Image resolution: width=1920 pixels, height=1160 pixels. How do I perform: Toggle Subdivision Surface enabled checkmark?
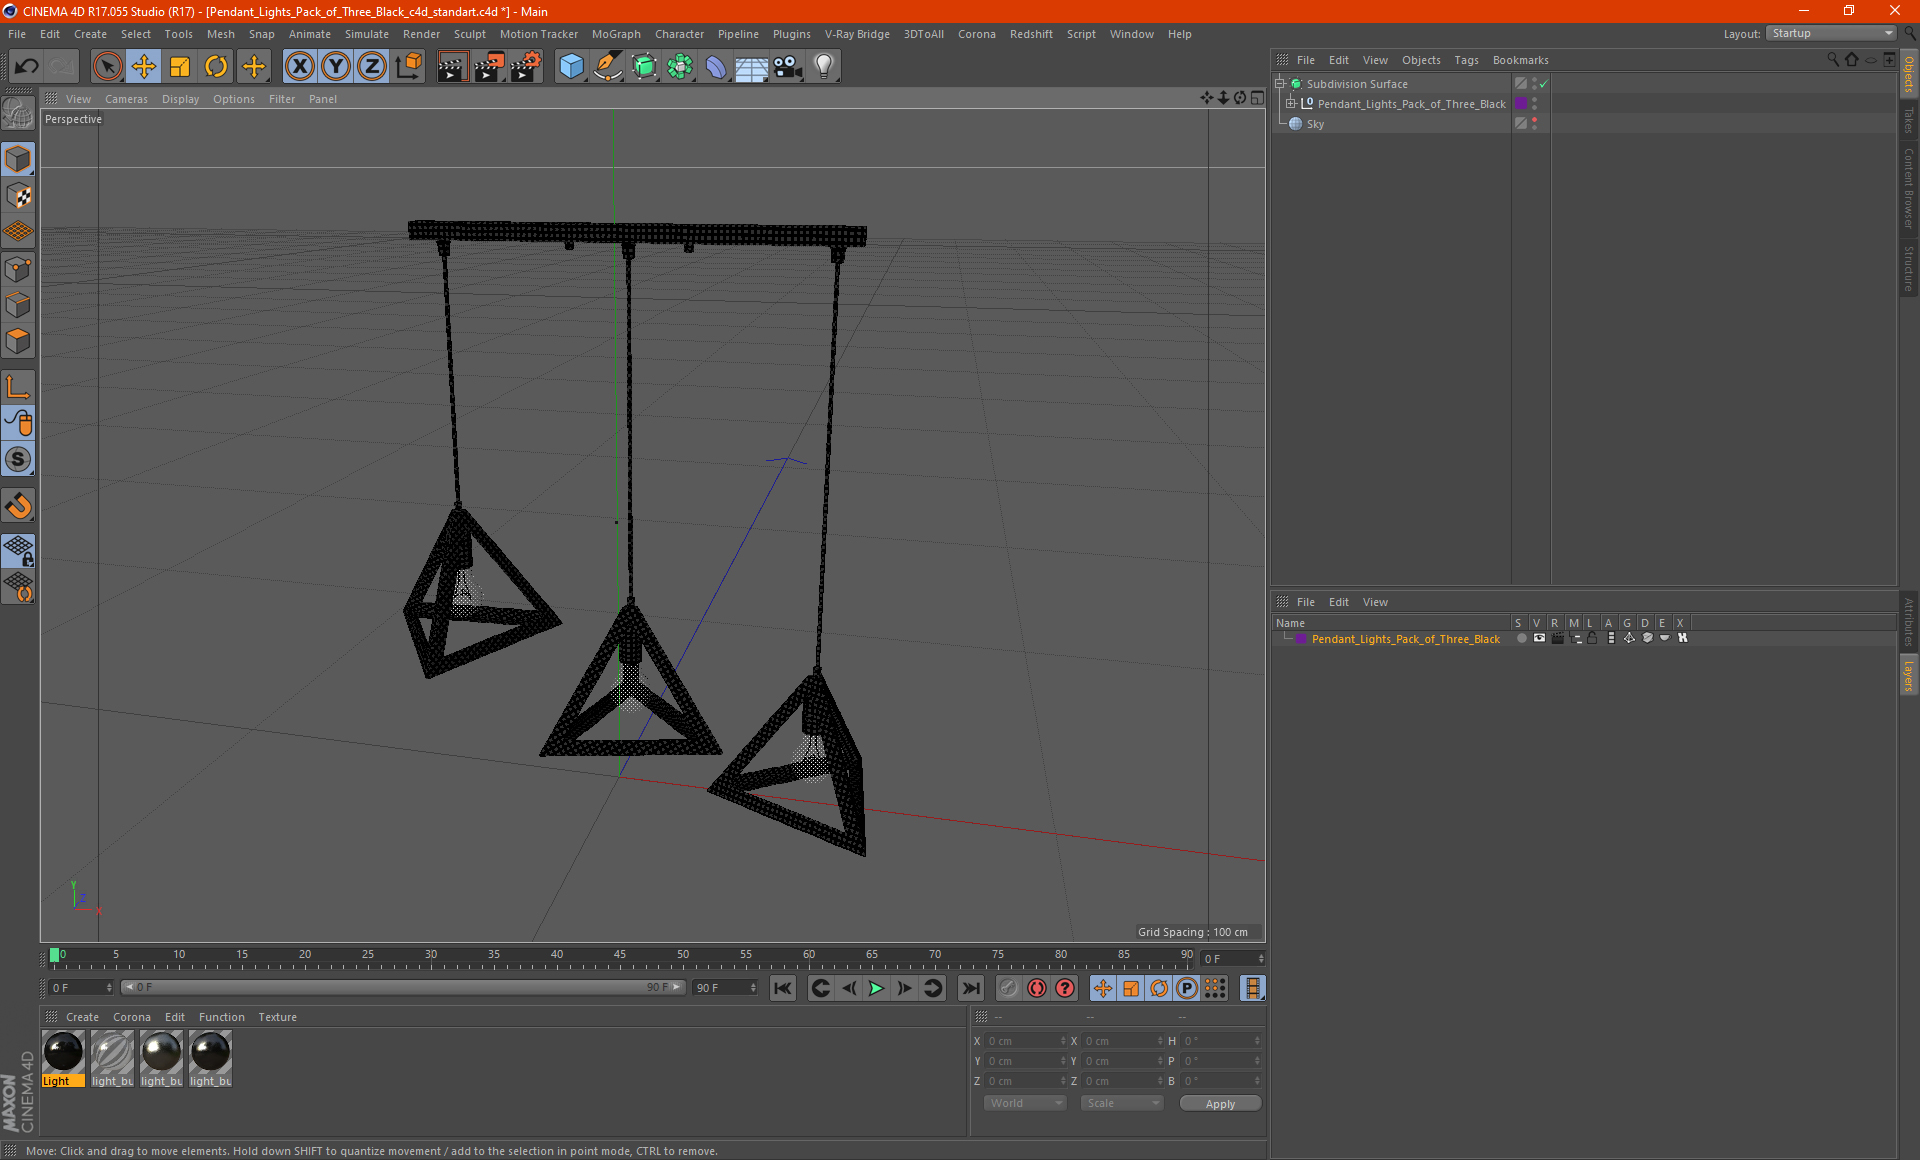coord(1544,84)
